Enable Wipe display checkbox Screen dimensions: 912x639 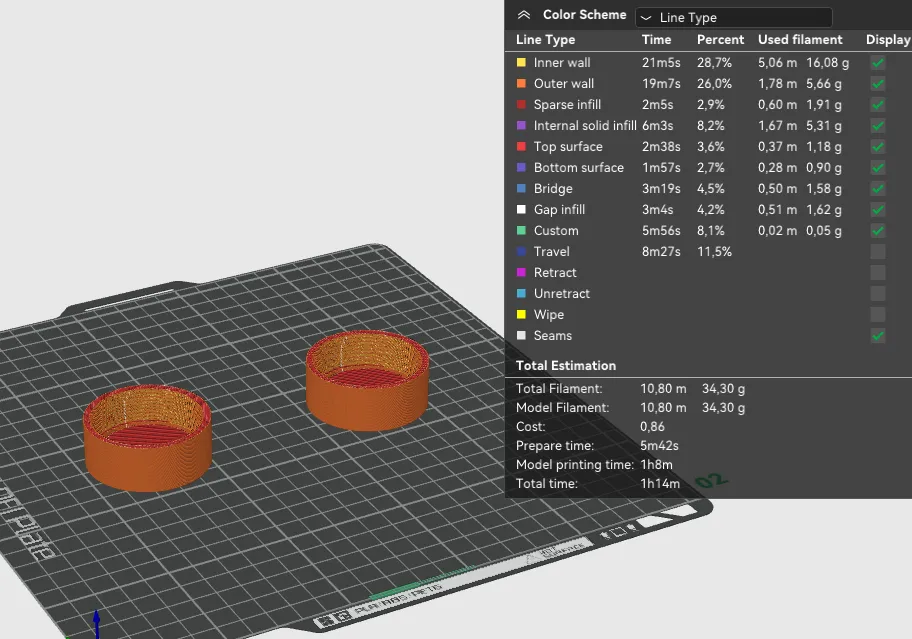[x=878, y=315]
